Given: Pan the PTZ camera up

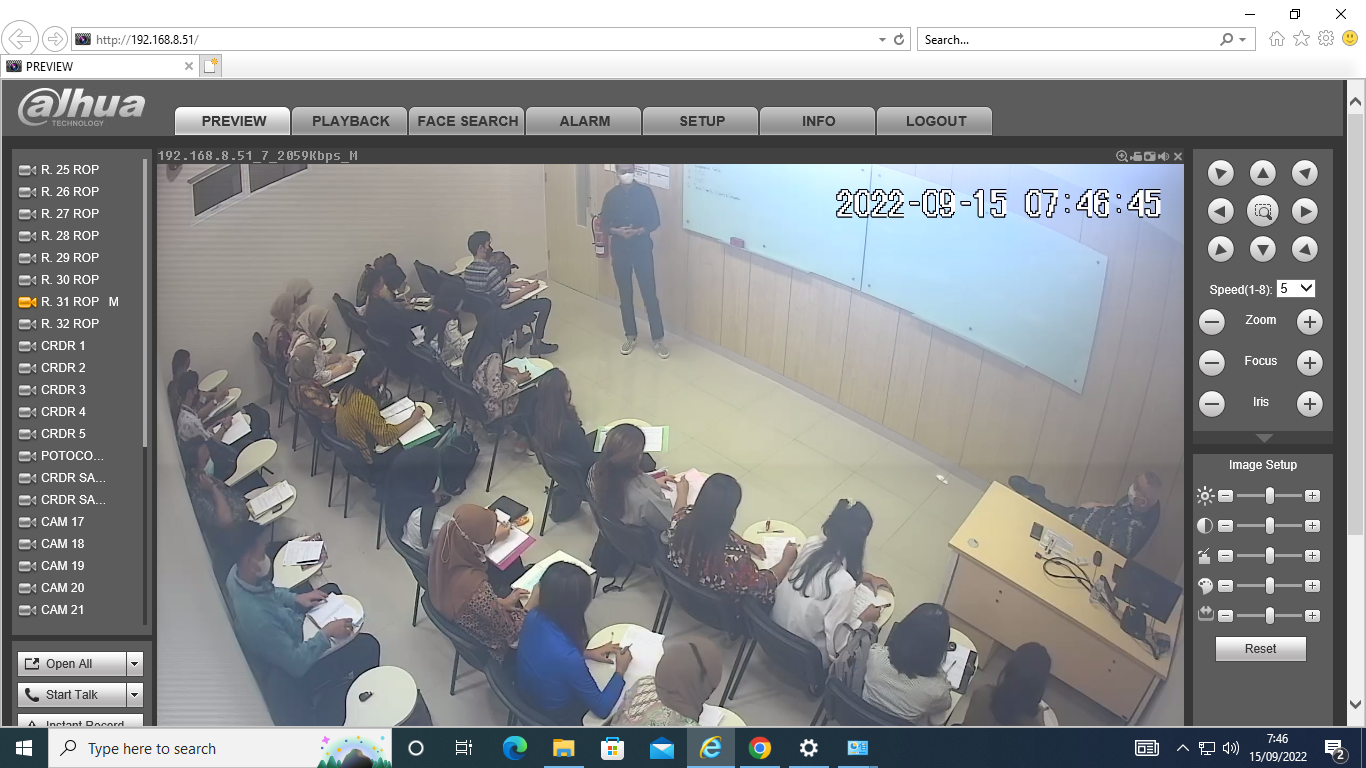Looking at the screenshot, I should click(x=1263, y=173).
